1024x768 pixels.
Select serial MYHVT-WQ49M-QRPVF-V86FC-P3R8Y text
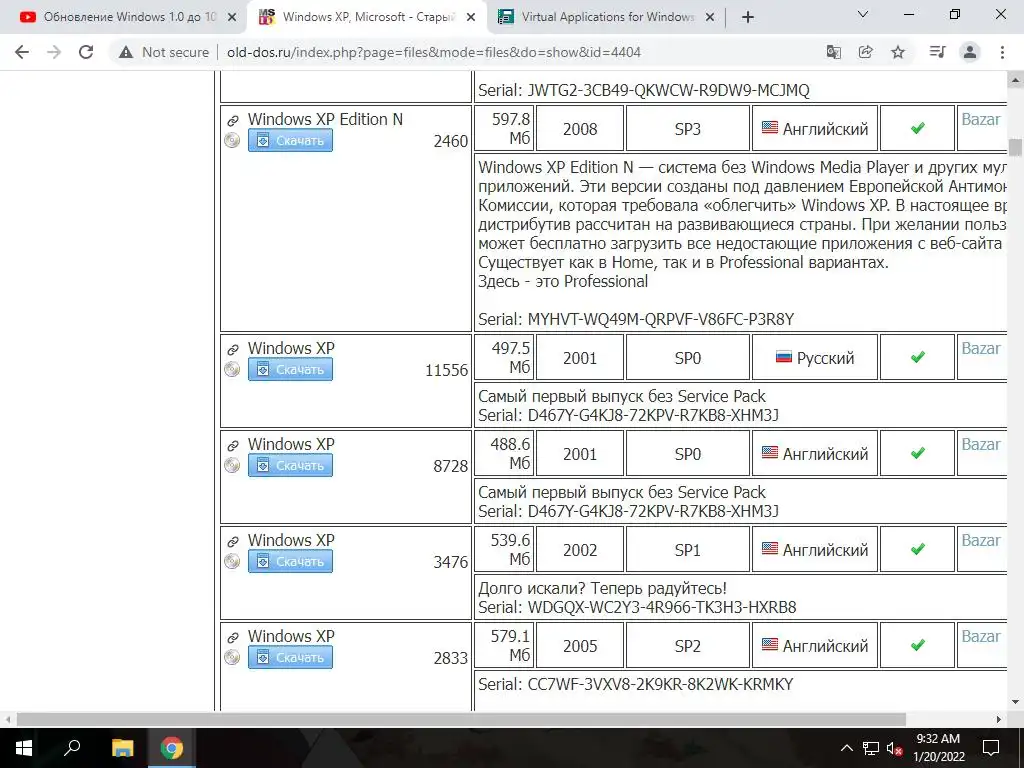click(x=660, y=319)
